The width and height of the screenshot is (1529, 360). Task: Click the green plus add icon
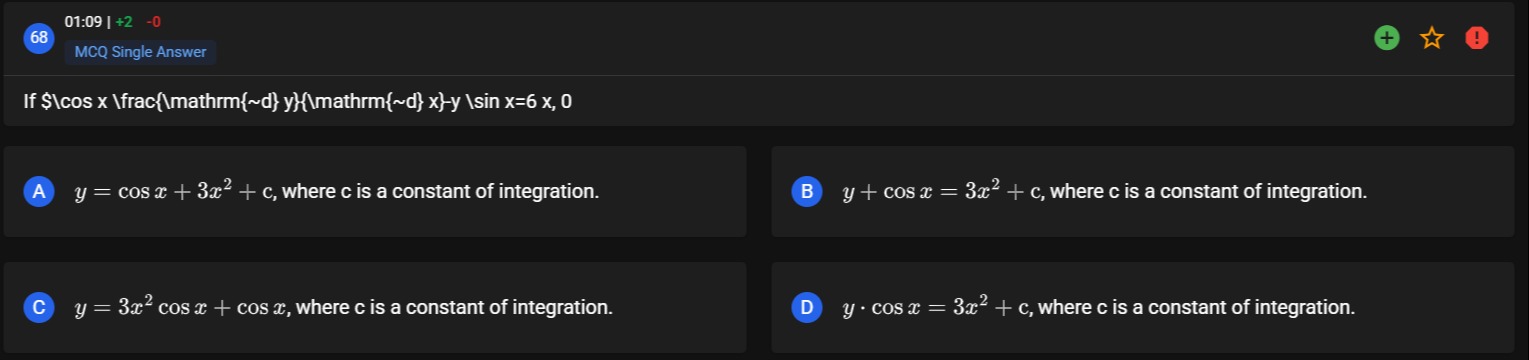[1386, 38]
